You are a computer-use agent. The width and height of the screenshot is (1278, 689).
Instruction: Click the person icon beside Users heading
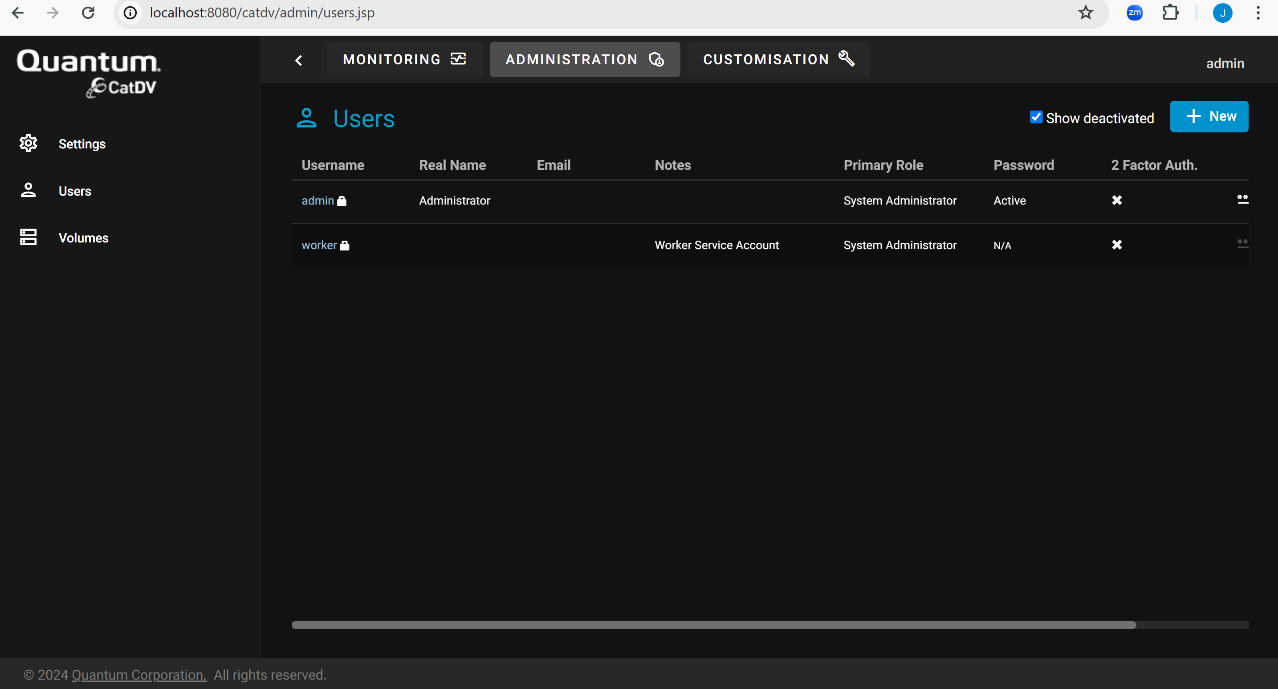(306, 118)
